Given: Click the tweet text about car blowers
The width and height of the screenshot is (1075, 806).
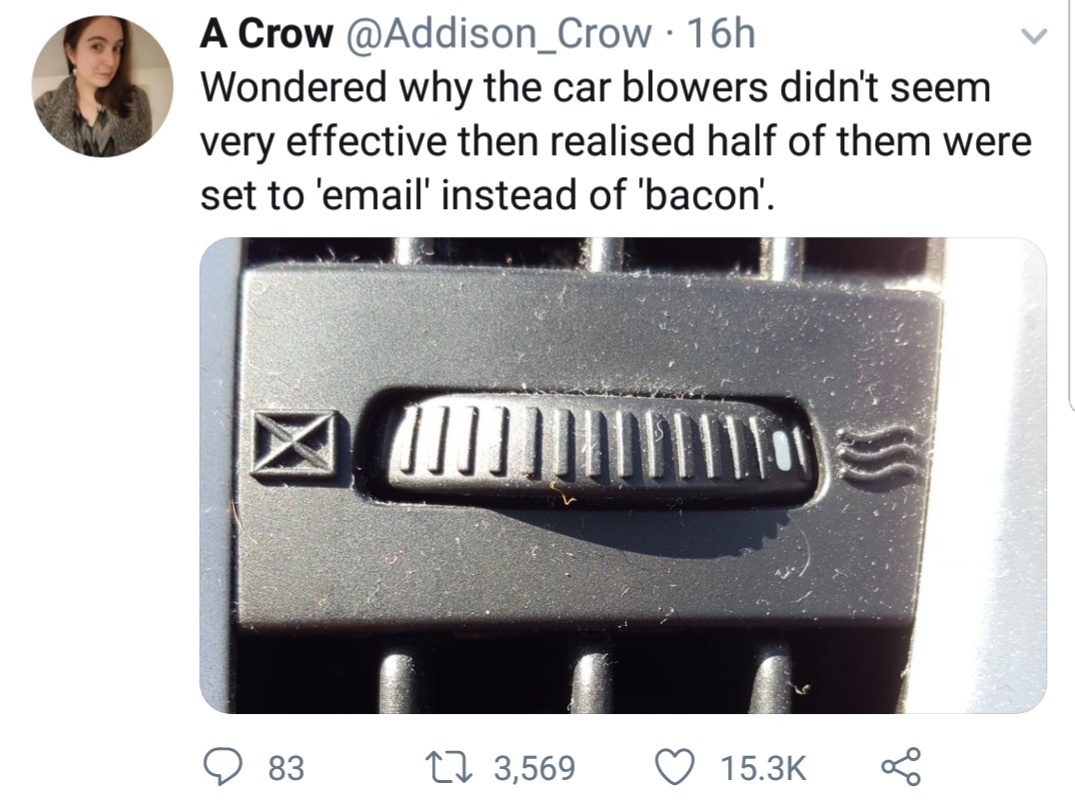Looking at the screenshot, I should tap(616, 141).
